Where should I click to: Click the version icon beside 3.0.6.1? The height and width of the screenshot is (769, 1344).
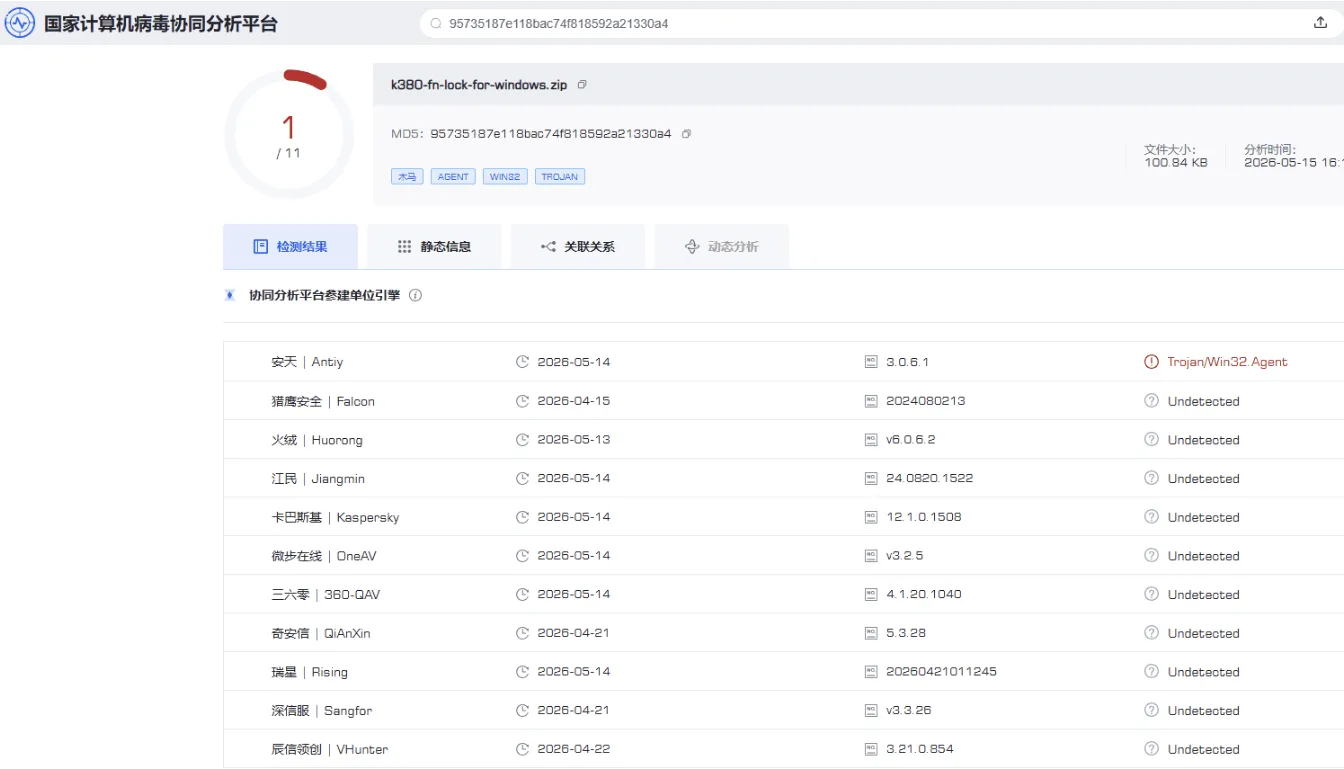pos(871,362)
